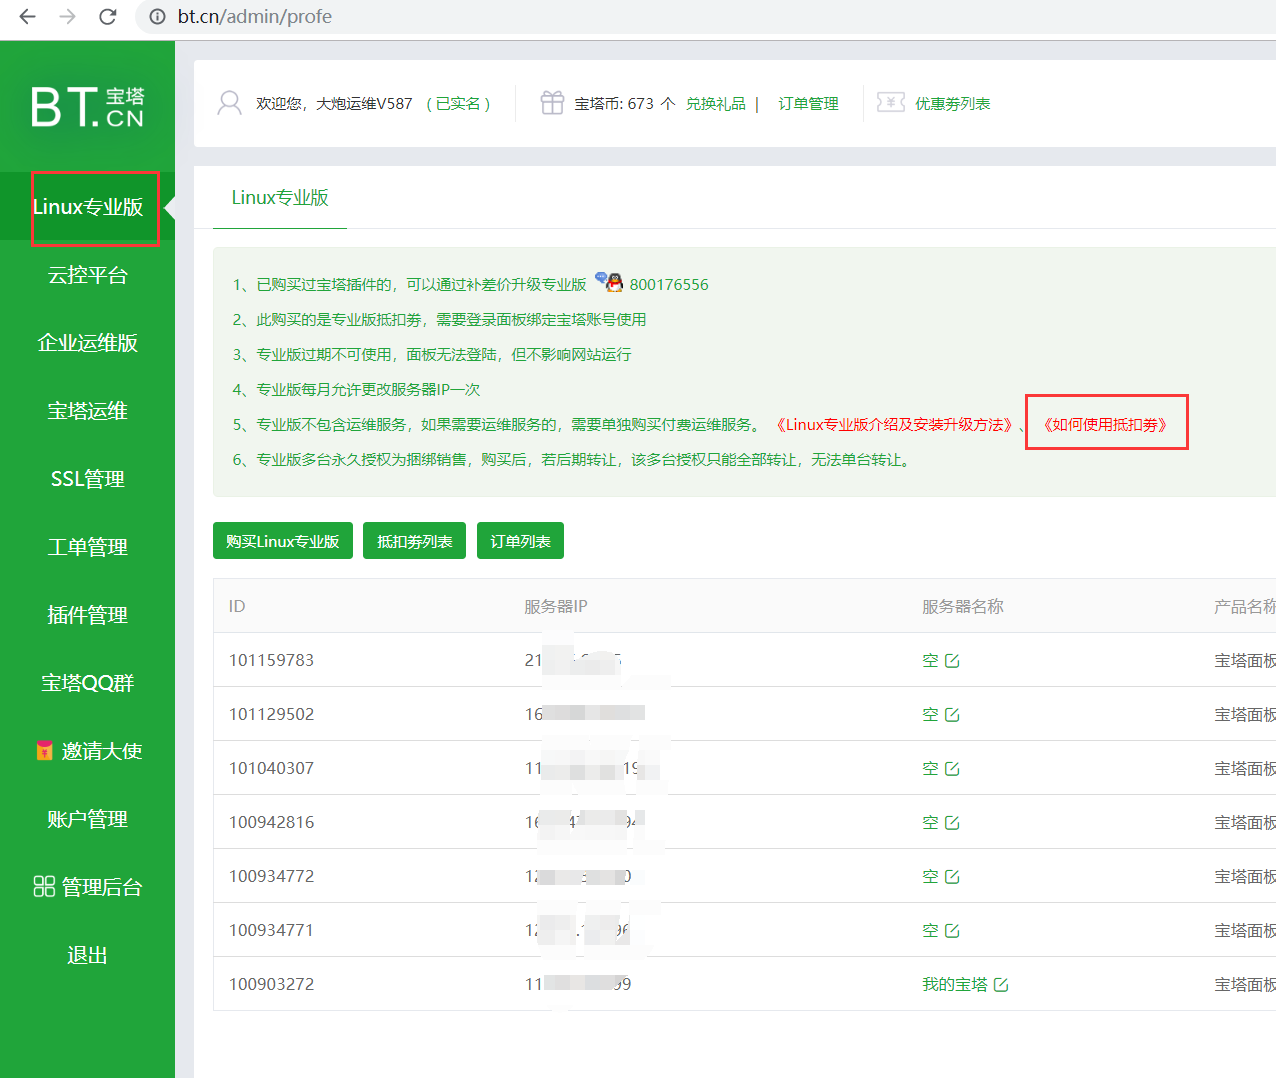Viewport: 1276px width, 1078px height.
Task: Edit server name for ID 100934772
Action: (952, 877)
